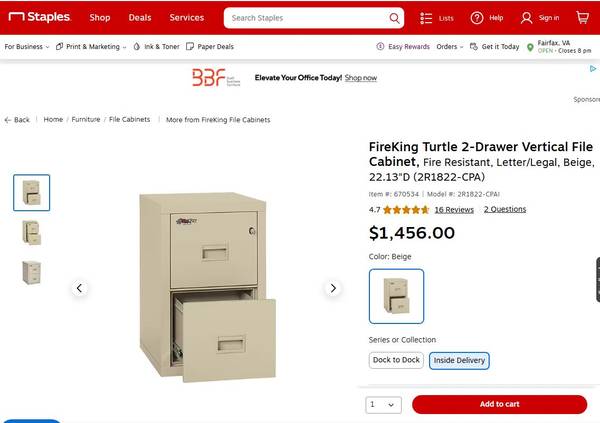Viewport: 600px width, 423px height.
Task: Select the Beige color swatch
Action: coord(396,296)
